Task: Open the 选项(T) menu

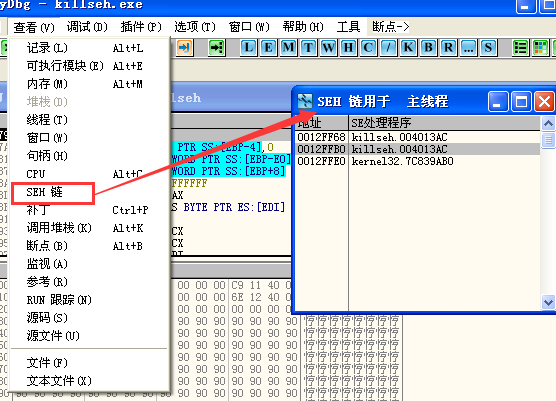Action: [195, 27]
